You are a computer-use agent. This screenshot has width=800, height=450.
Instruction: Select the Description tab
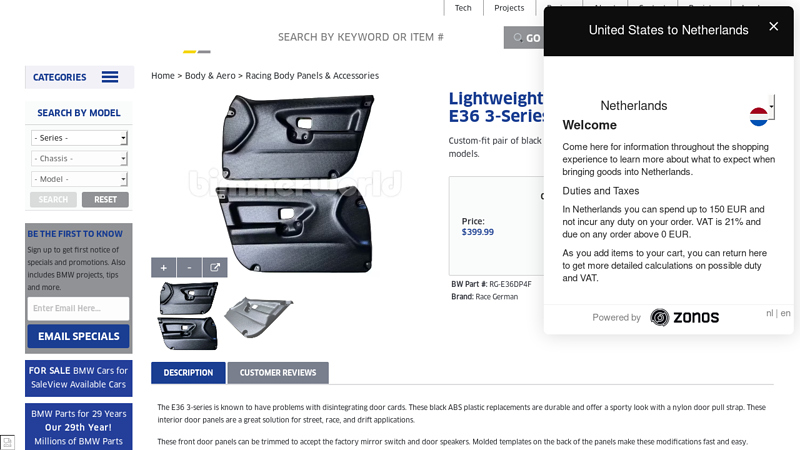tap(188, 373)
